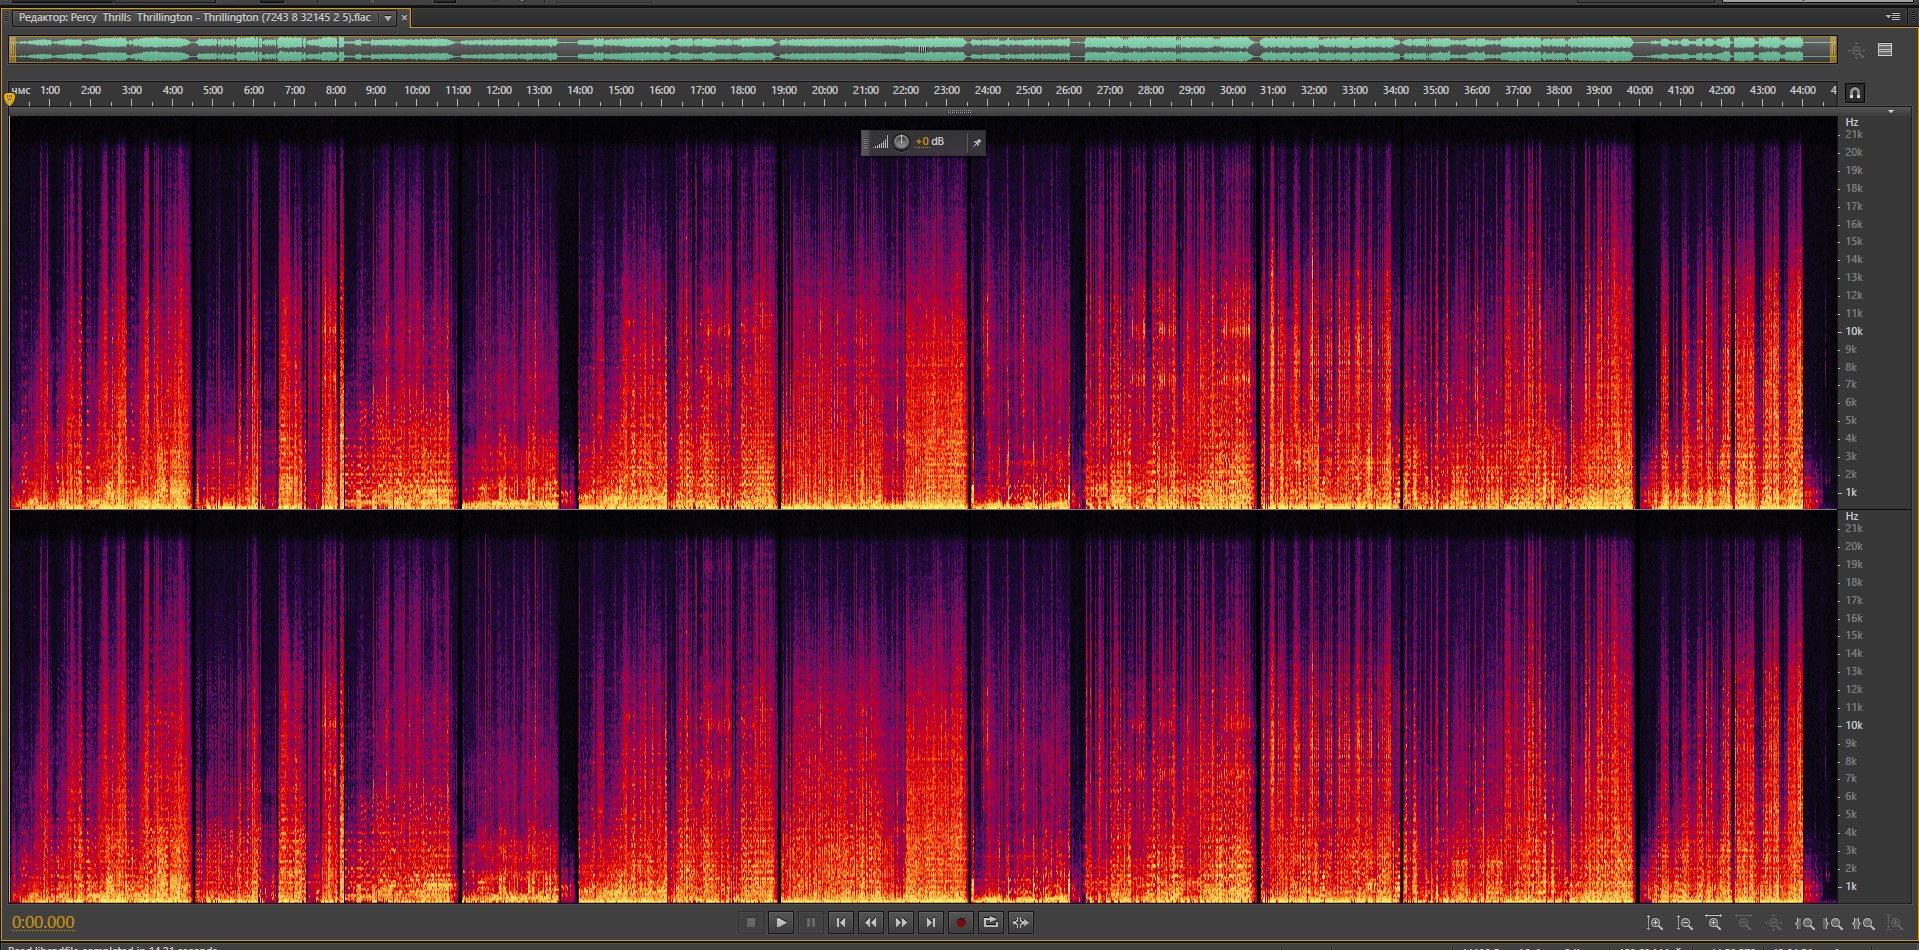Click the Fast Forward transport button
This screenshot has height=950, width=1919.
click(x=901, y=922)
